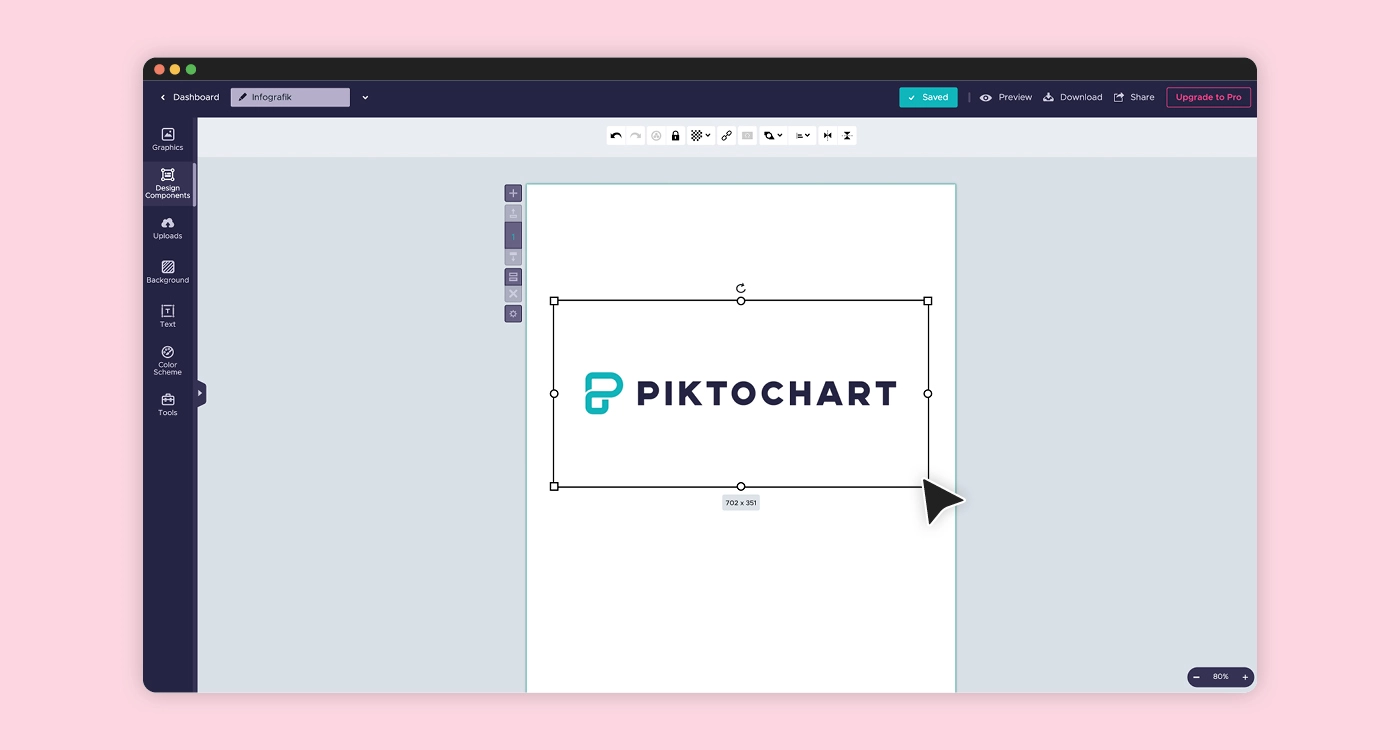Zoom out with minus button
Screen dimensions: 1400x750
[x=1196, y=677]
